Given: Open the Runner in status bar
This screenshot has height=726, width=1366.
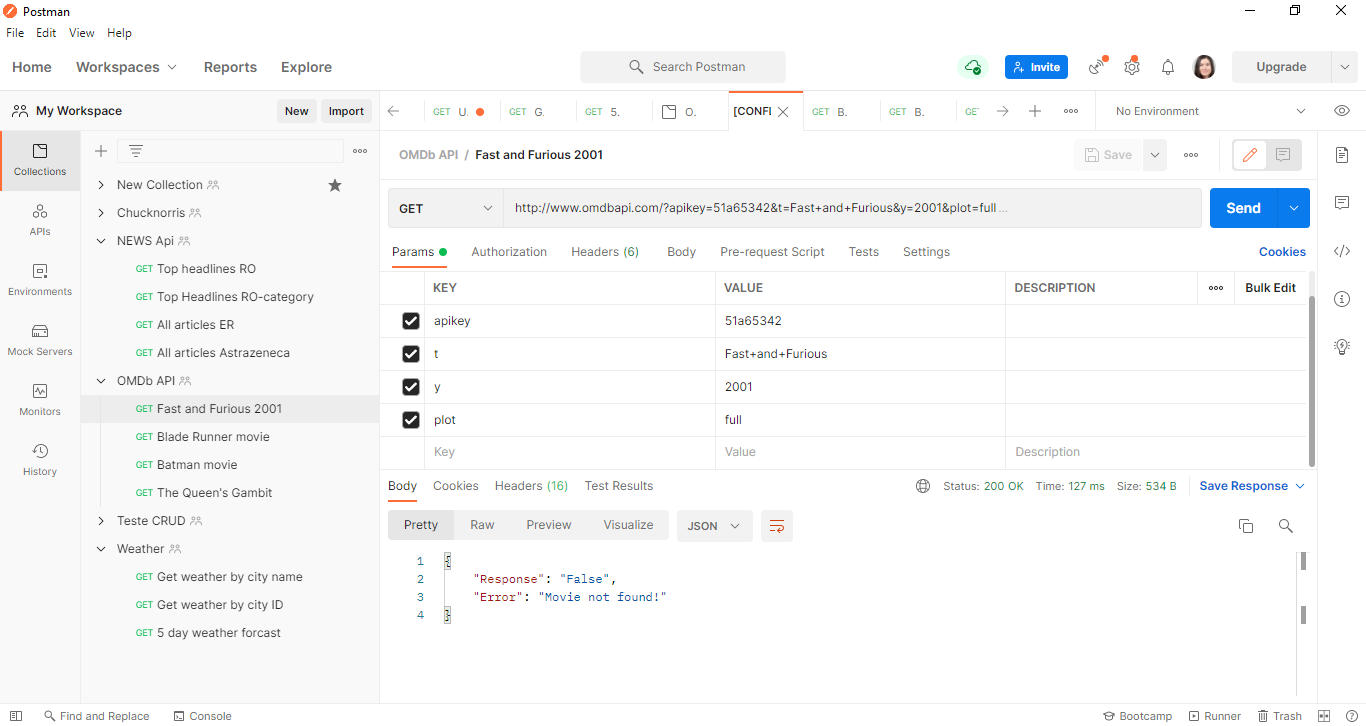Looking at the screenshot, I should click(1214, 716).
